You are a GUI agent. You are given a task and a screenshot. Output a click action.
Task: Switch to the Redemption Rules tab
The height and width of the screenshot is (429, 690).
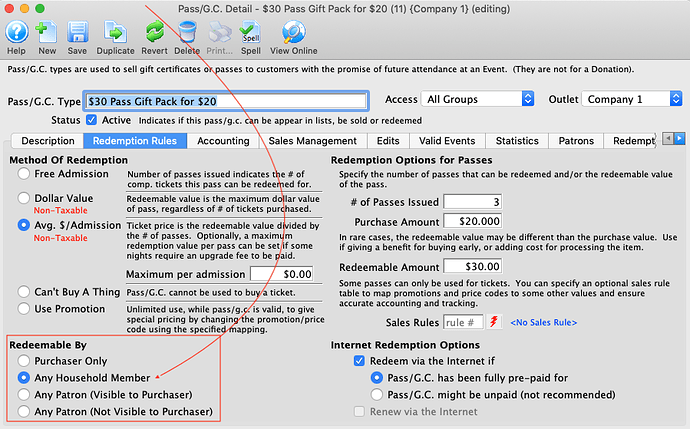[x=135, y=141]
